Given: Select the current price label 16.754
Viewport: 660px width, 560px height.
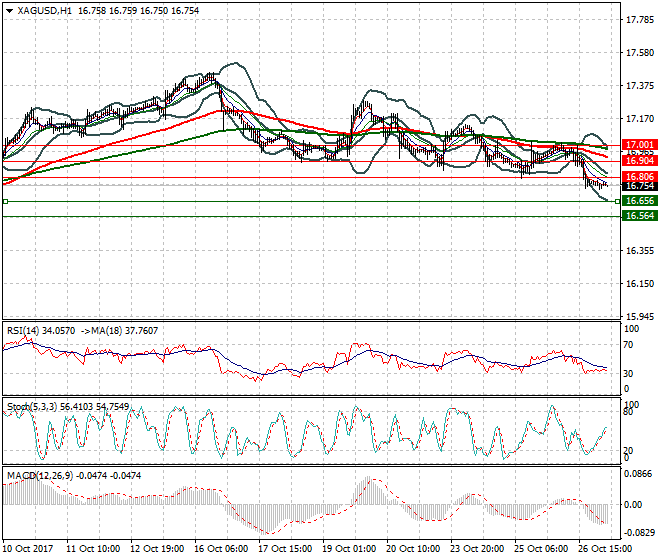Looking at the screenshot, I should coord(640,186).
